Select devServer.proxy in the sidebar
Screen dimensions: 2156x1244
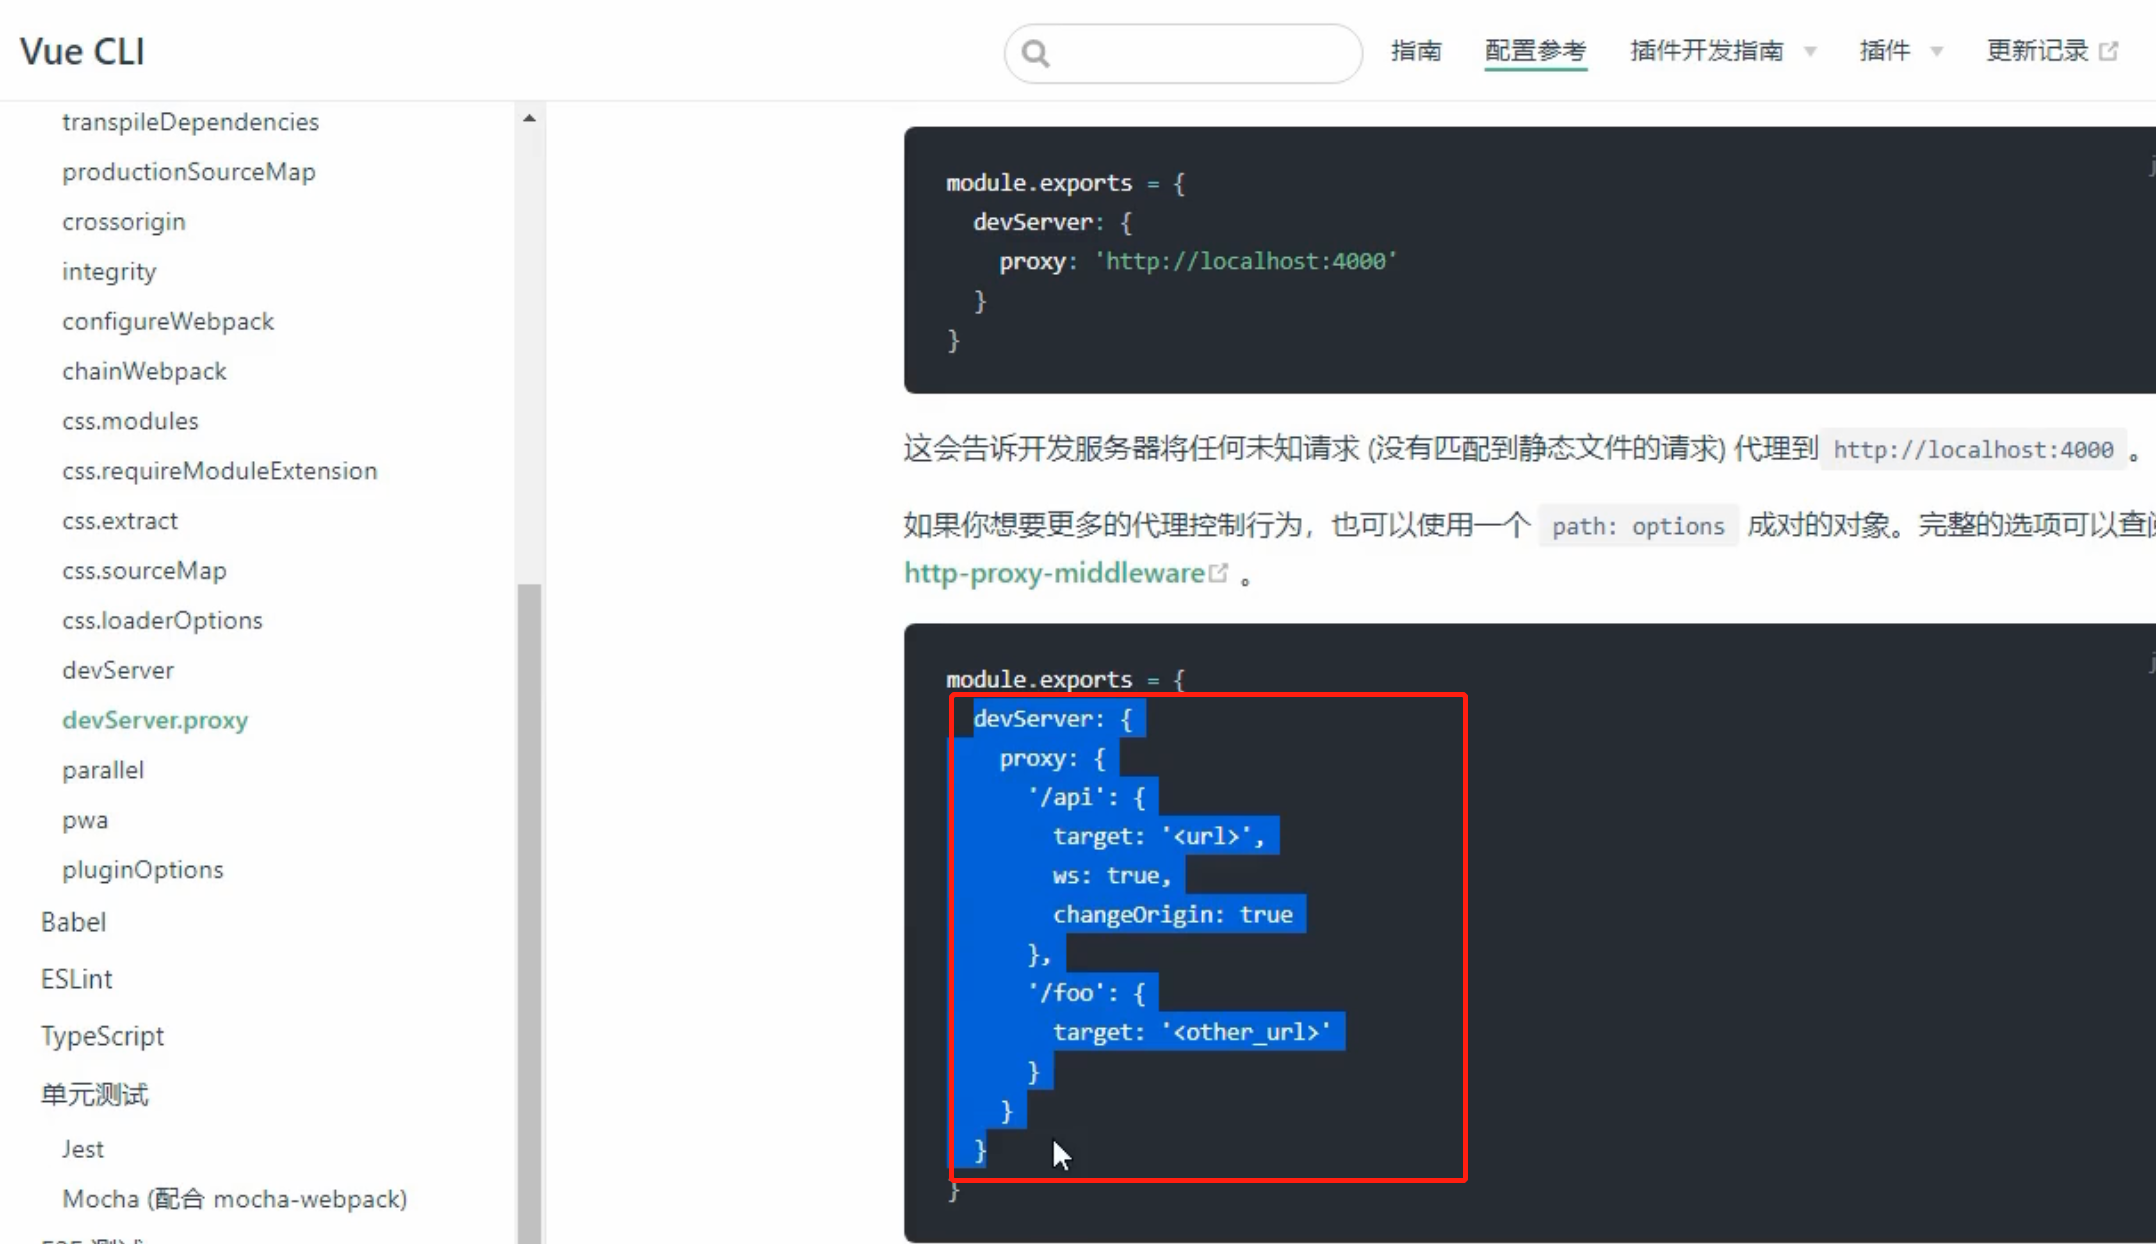click(155, 721)
